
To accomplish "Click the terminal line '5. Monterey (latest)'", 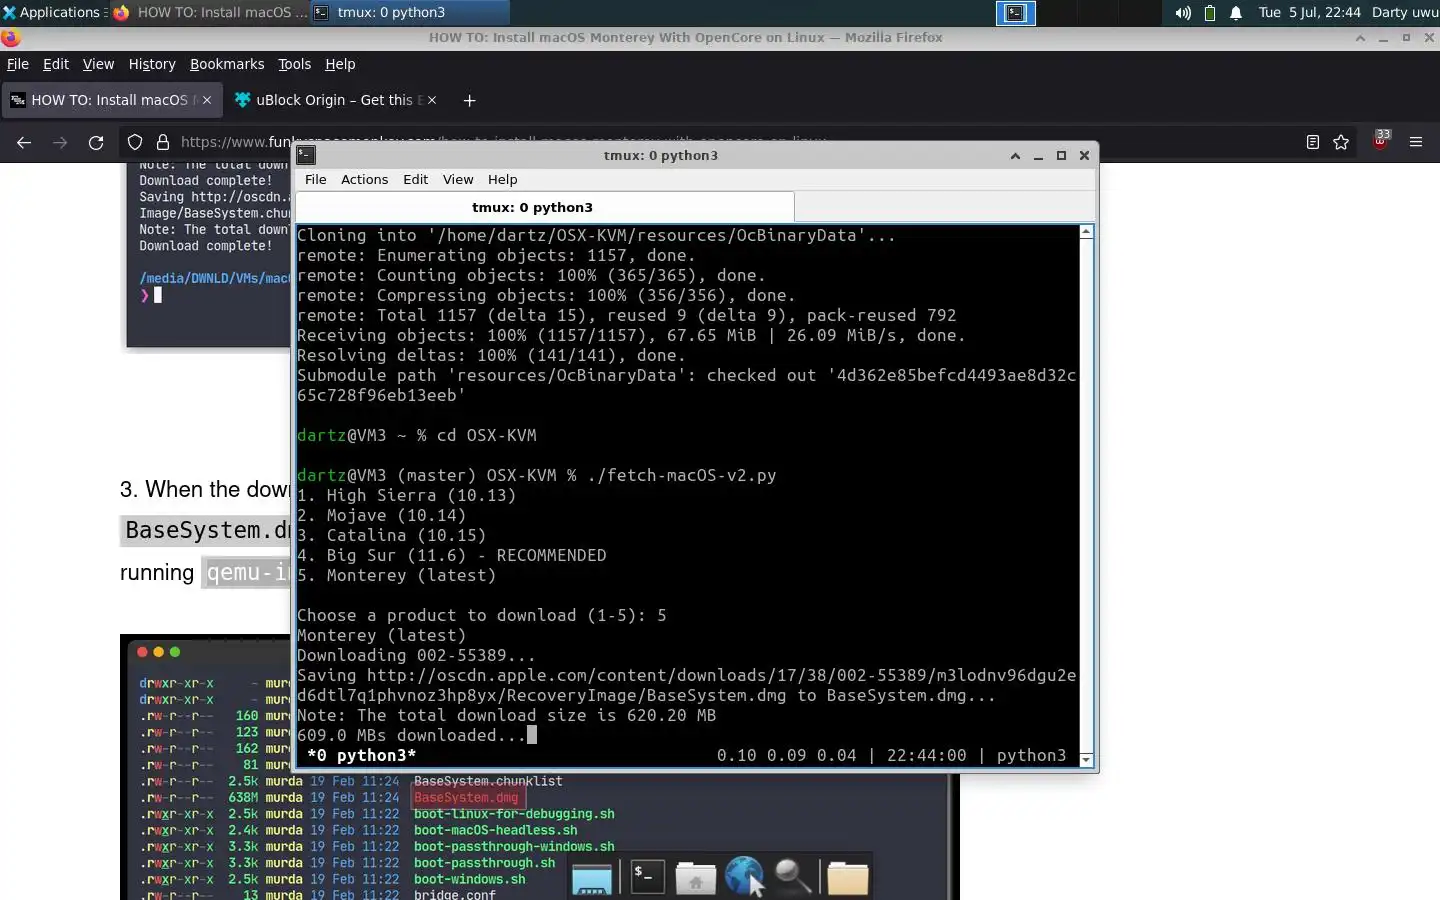I will 396,575.
